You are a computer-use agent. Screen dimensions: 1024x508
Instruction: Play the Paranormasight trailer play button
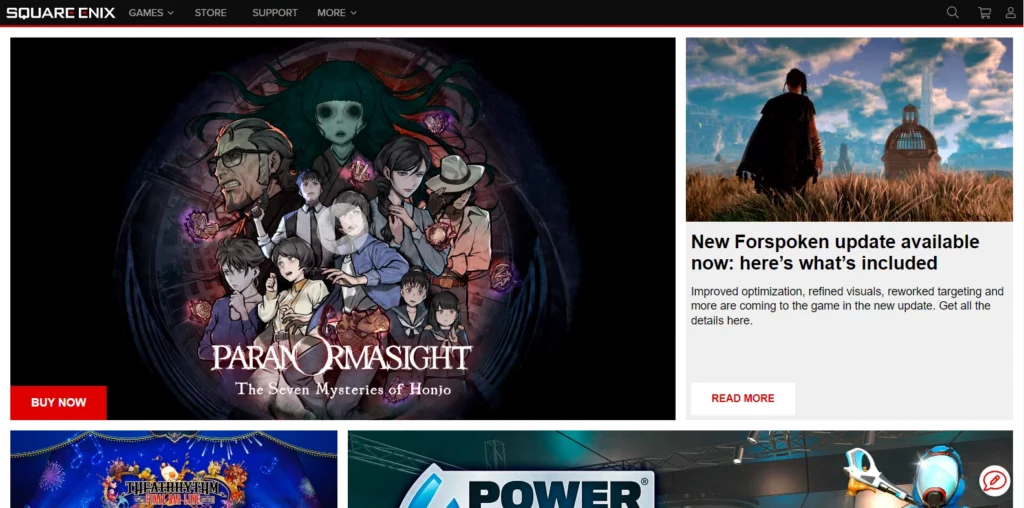point(342,229)
